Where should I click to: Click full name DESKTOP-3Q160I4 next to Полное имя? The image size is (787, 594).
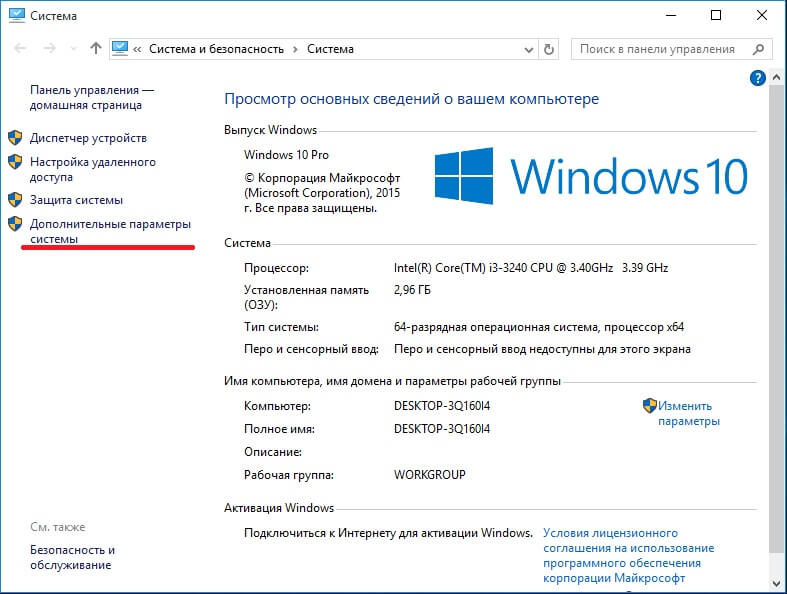tap(442, 429)
